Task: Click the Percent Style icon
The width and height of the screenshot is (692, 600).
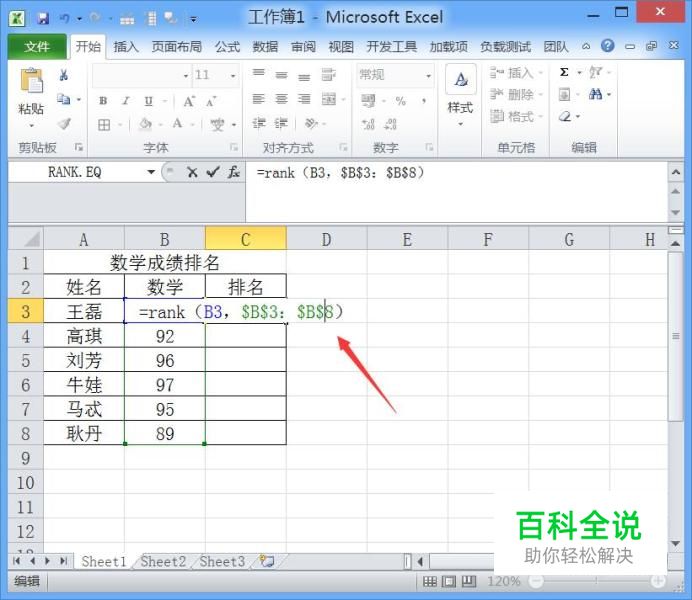Action: (x=400, y=101)
